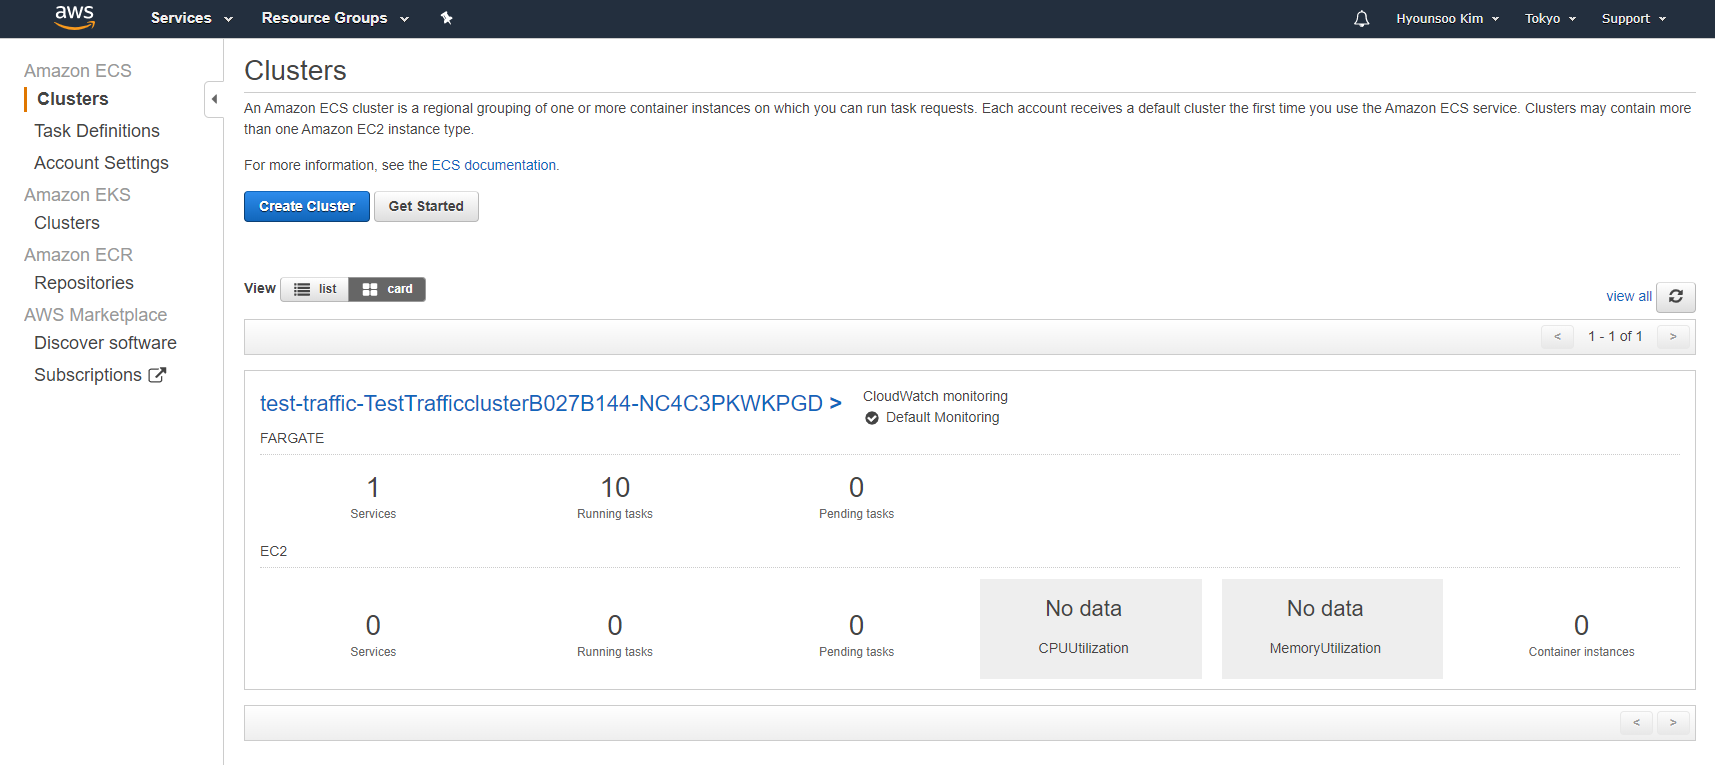
Task: Click the pin shortcuts icon
Action: coord(446,18)
